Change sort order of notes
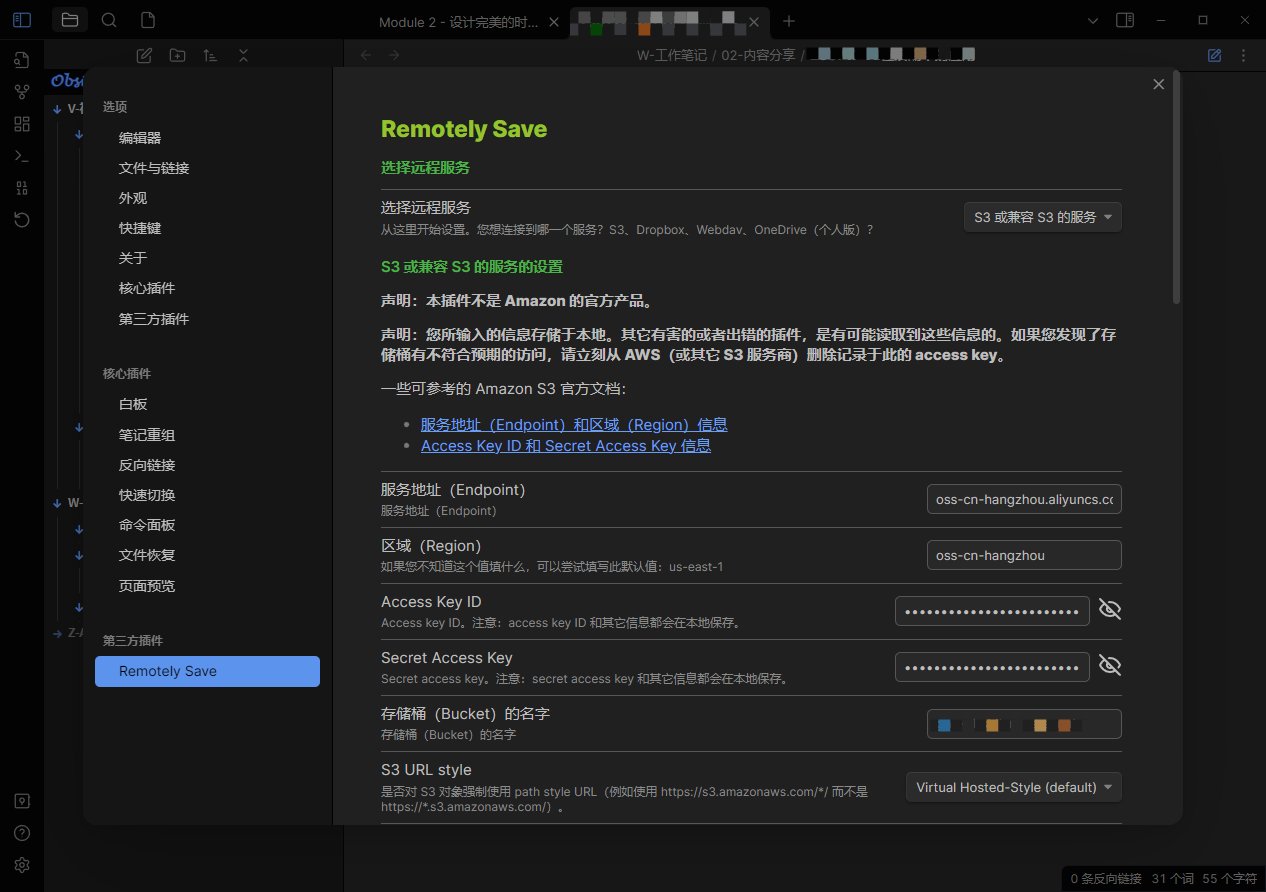Screen dimensions: 1266x892 tap(210, 55)
